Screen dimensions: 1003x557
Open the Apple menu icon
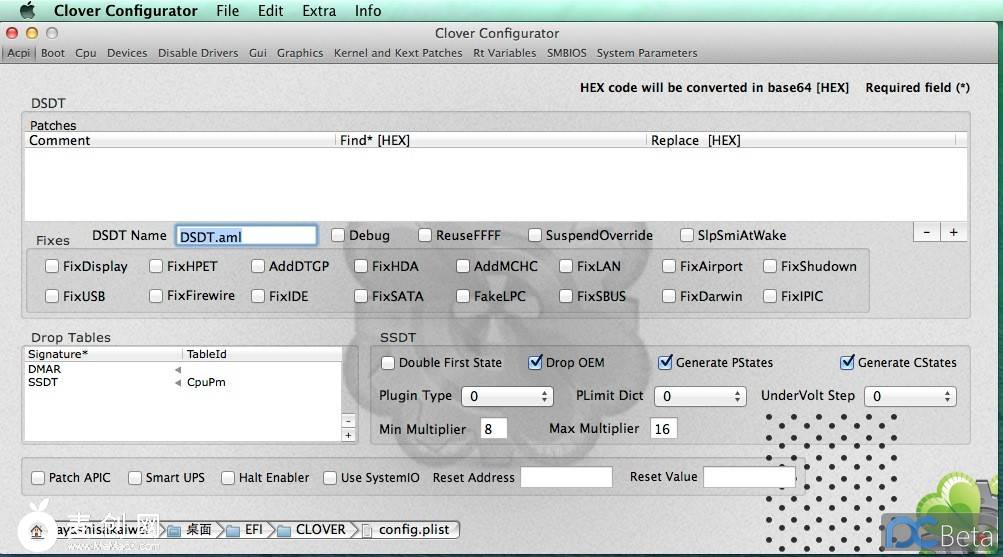click(x=26, y=10)
